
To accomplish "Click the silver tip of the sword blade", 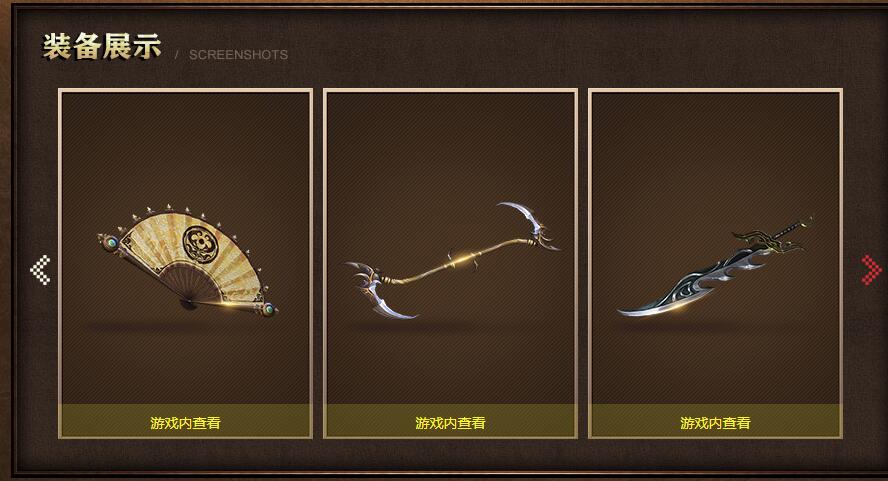I will tap(631, 310).
